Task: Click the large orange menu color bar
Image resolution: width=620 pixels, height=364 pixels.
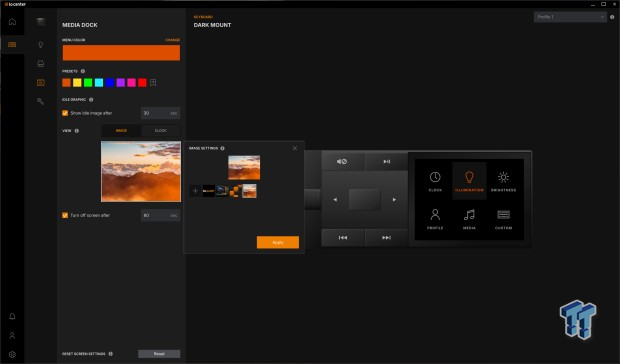Action: click(121, 53)
